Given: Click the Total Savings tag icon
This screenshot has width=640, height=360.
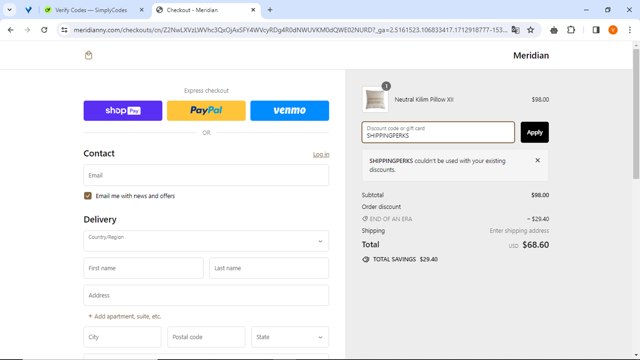Looking at the screenshot, I should click(366, 259).
